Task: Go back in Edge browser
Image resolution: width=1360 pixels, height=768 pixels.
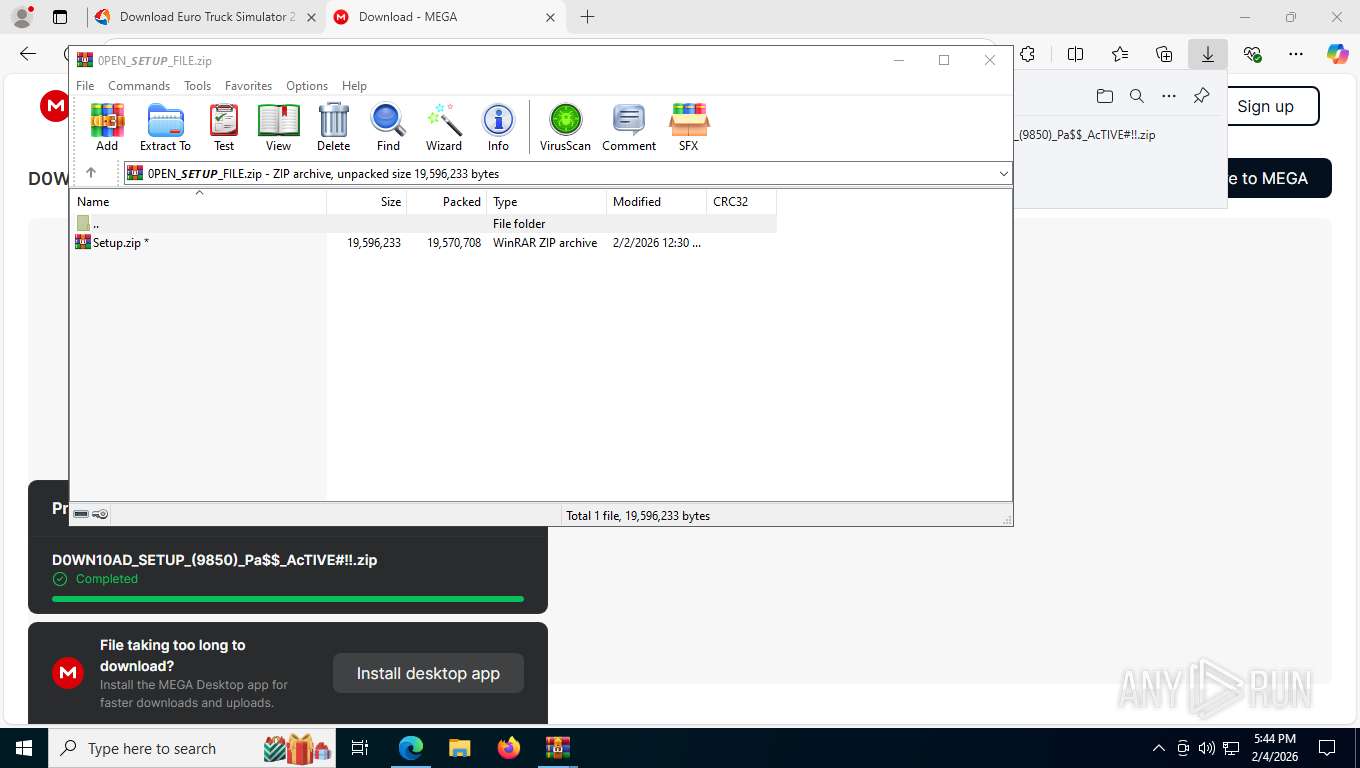Action: (28, 54)
